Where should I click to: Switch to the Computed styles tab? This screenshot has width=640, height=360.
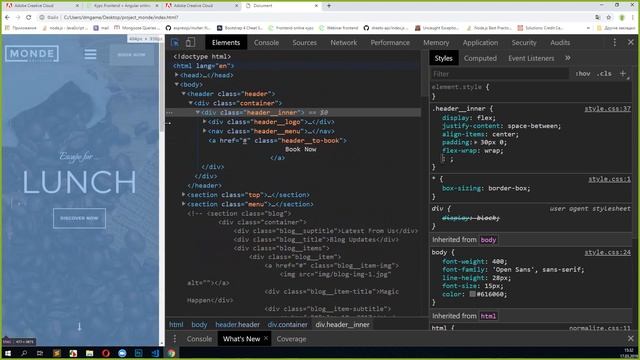pyautogui.click(x=480, y=58)
